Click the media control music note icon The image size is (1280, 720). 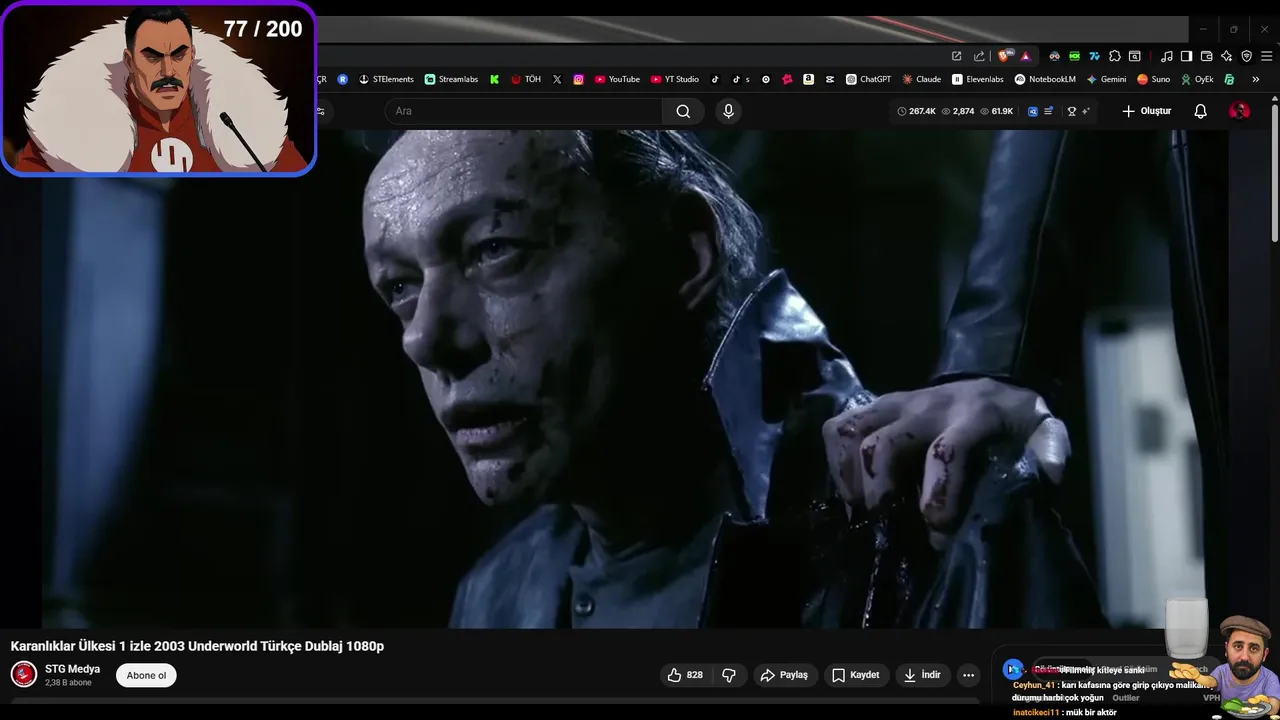[x=1167, y=56]
